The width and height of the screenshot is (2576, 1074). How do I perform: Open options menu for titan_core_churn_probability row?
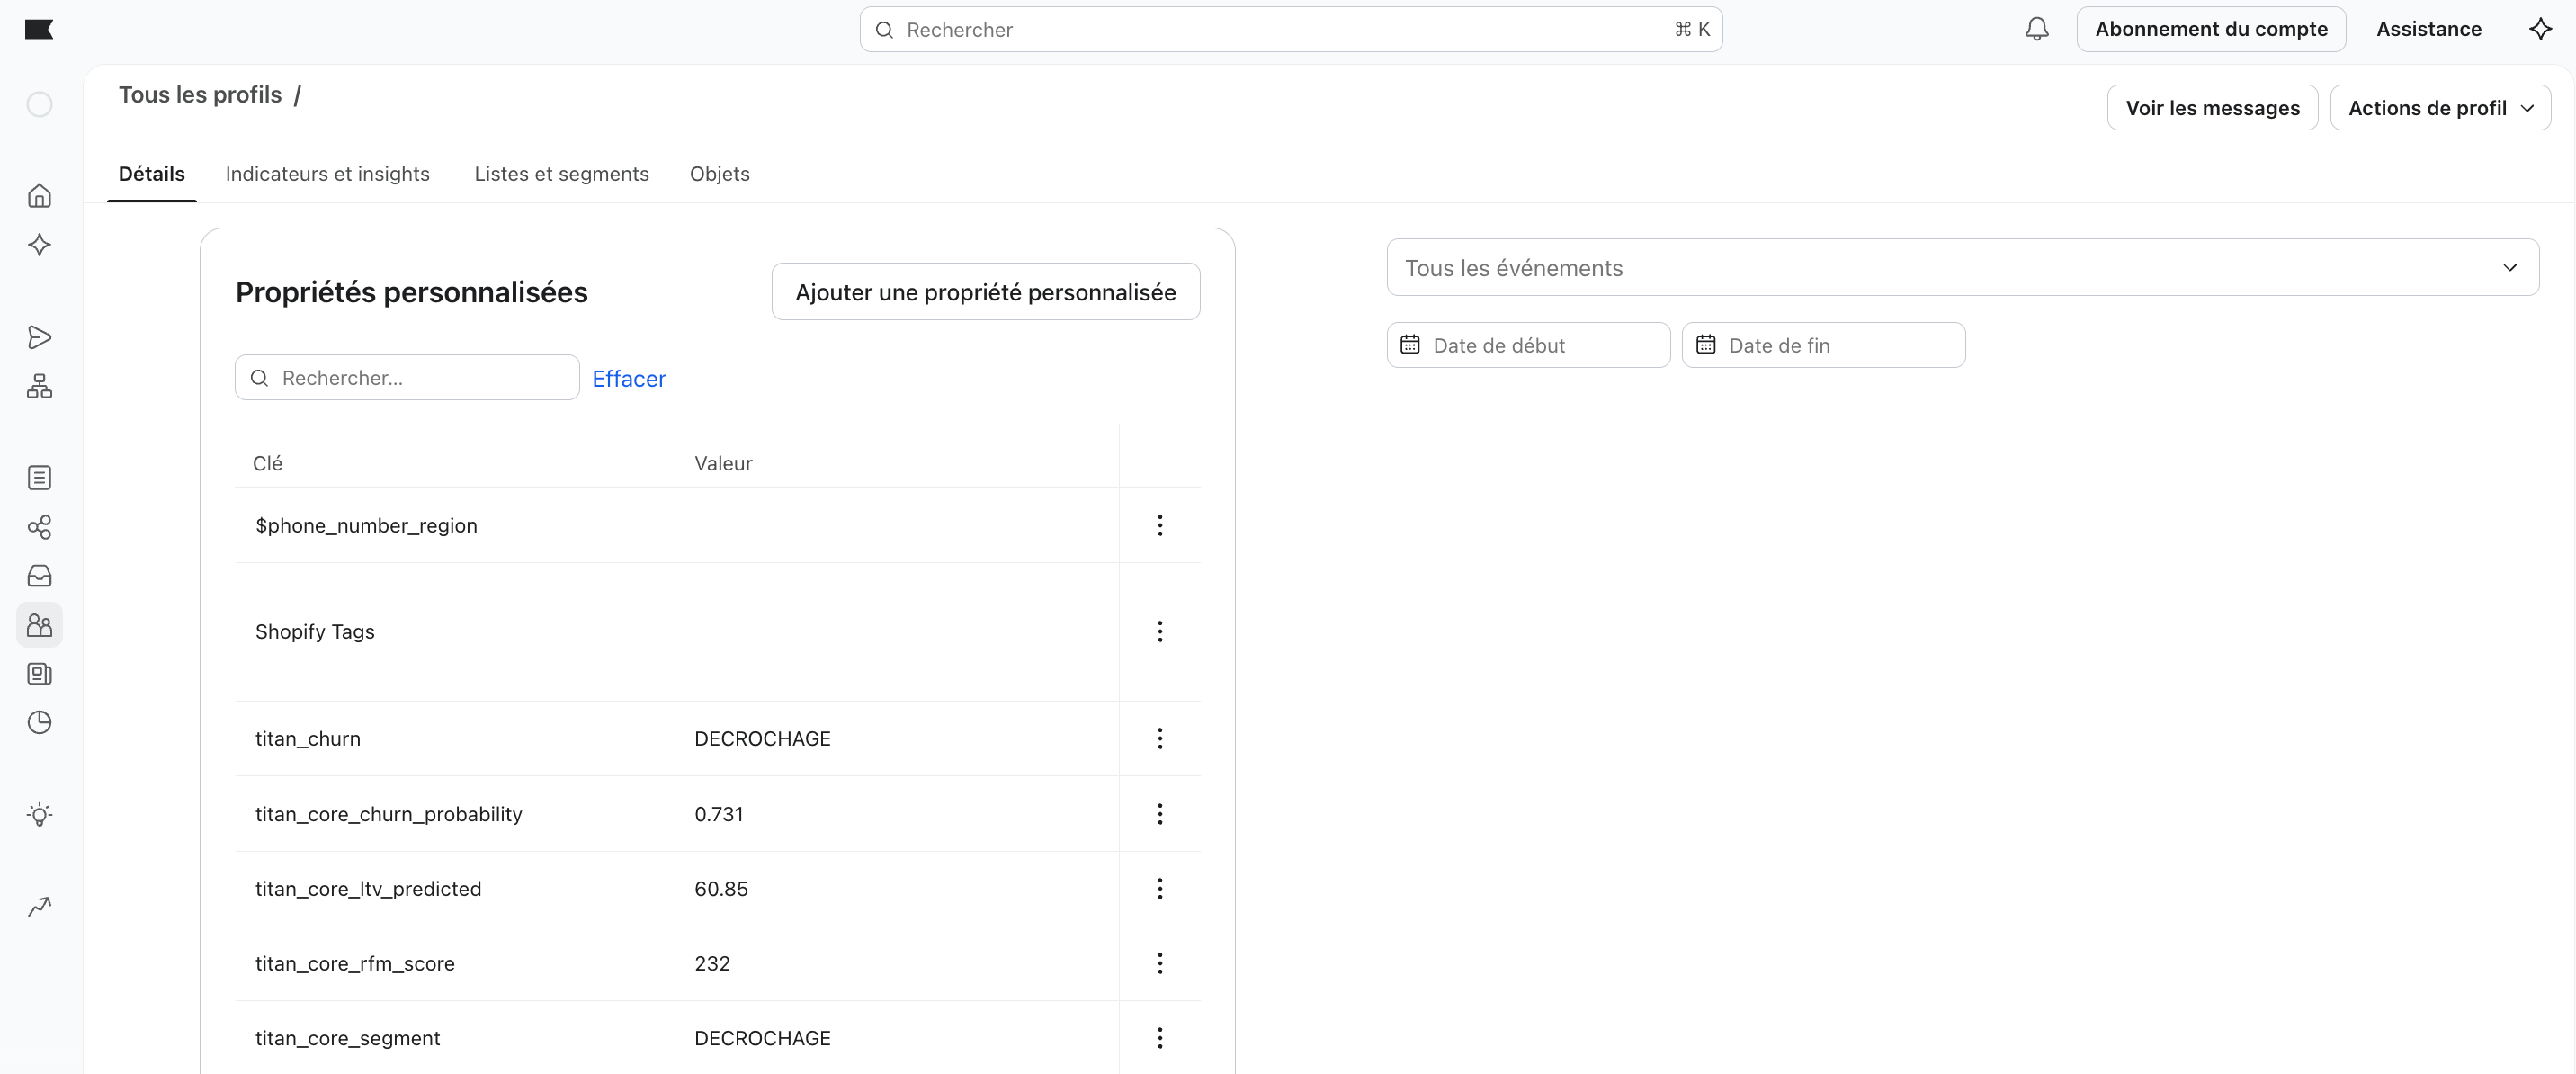[1160, 814]
